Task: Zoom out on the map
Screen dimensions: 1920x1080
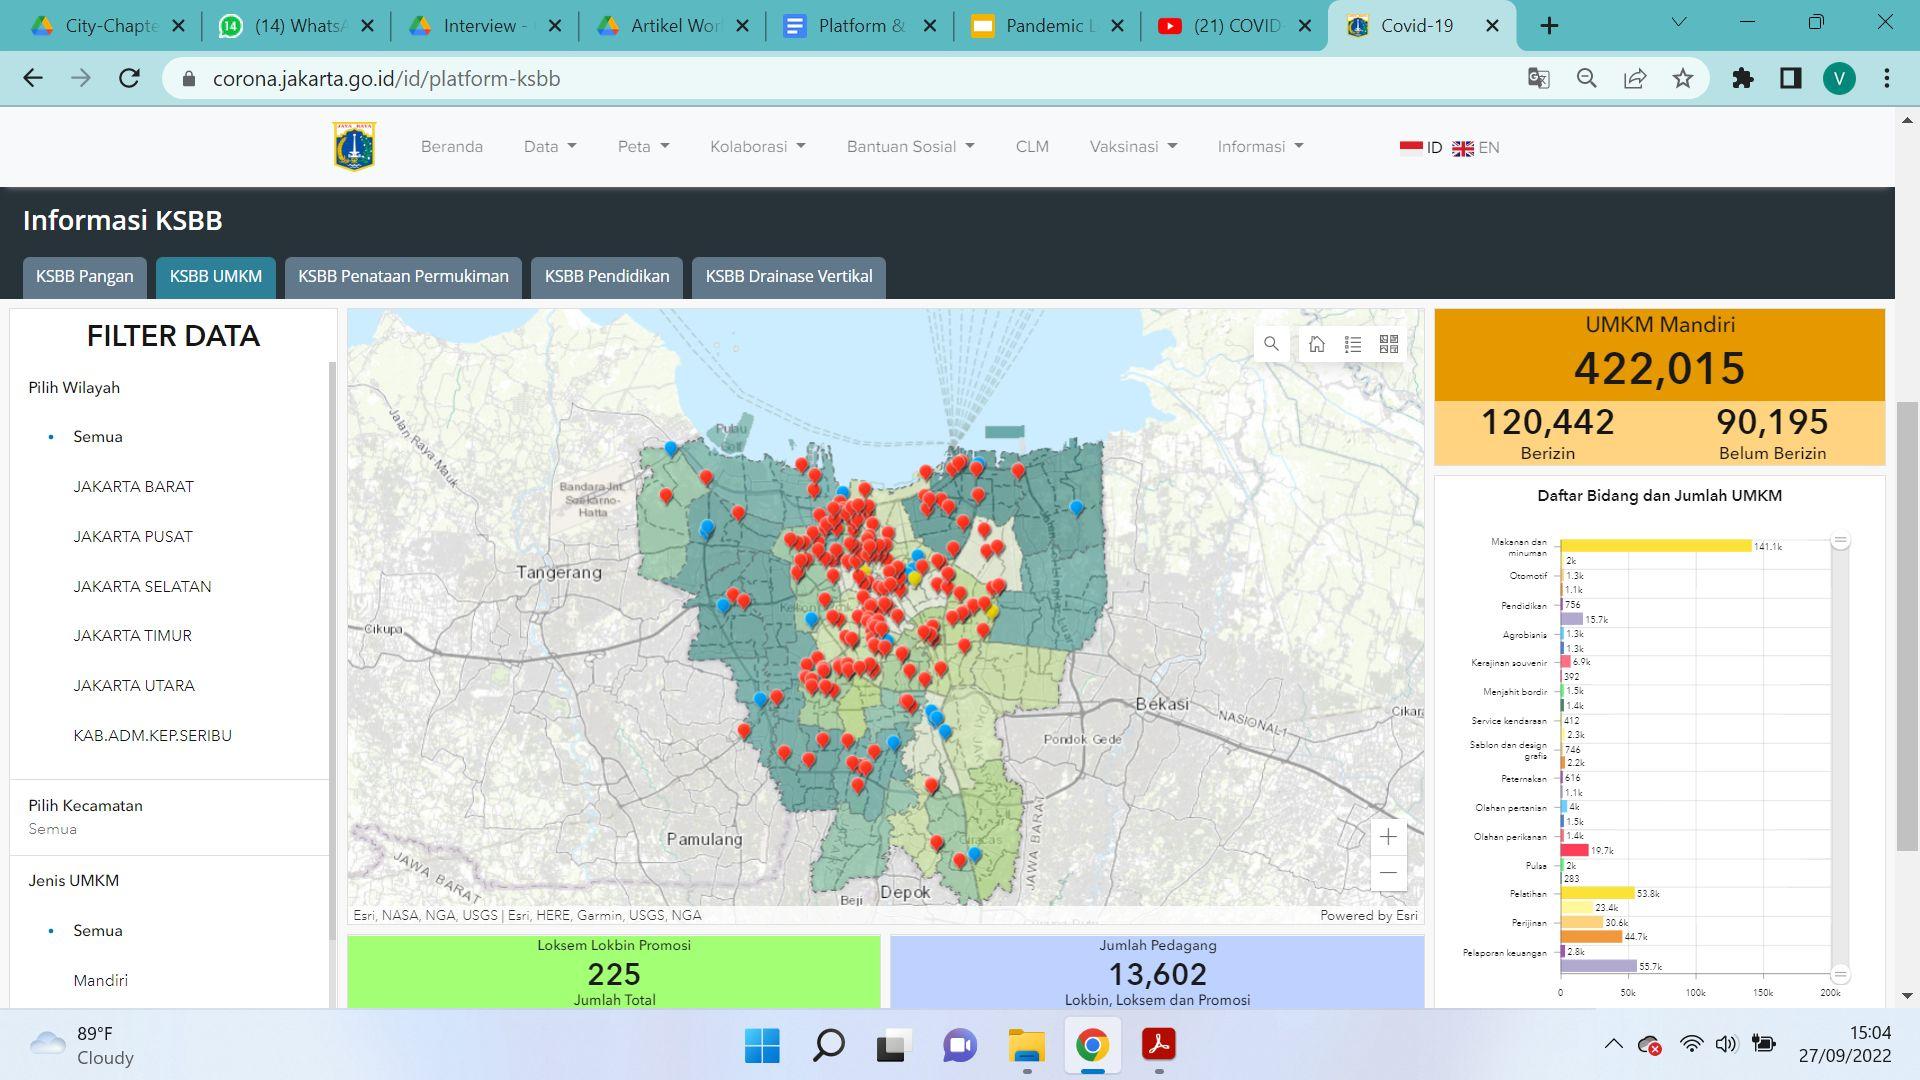Action: (1388, 873)
